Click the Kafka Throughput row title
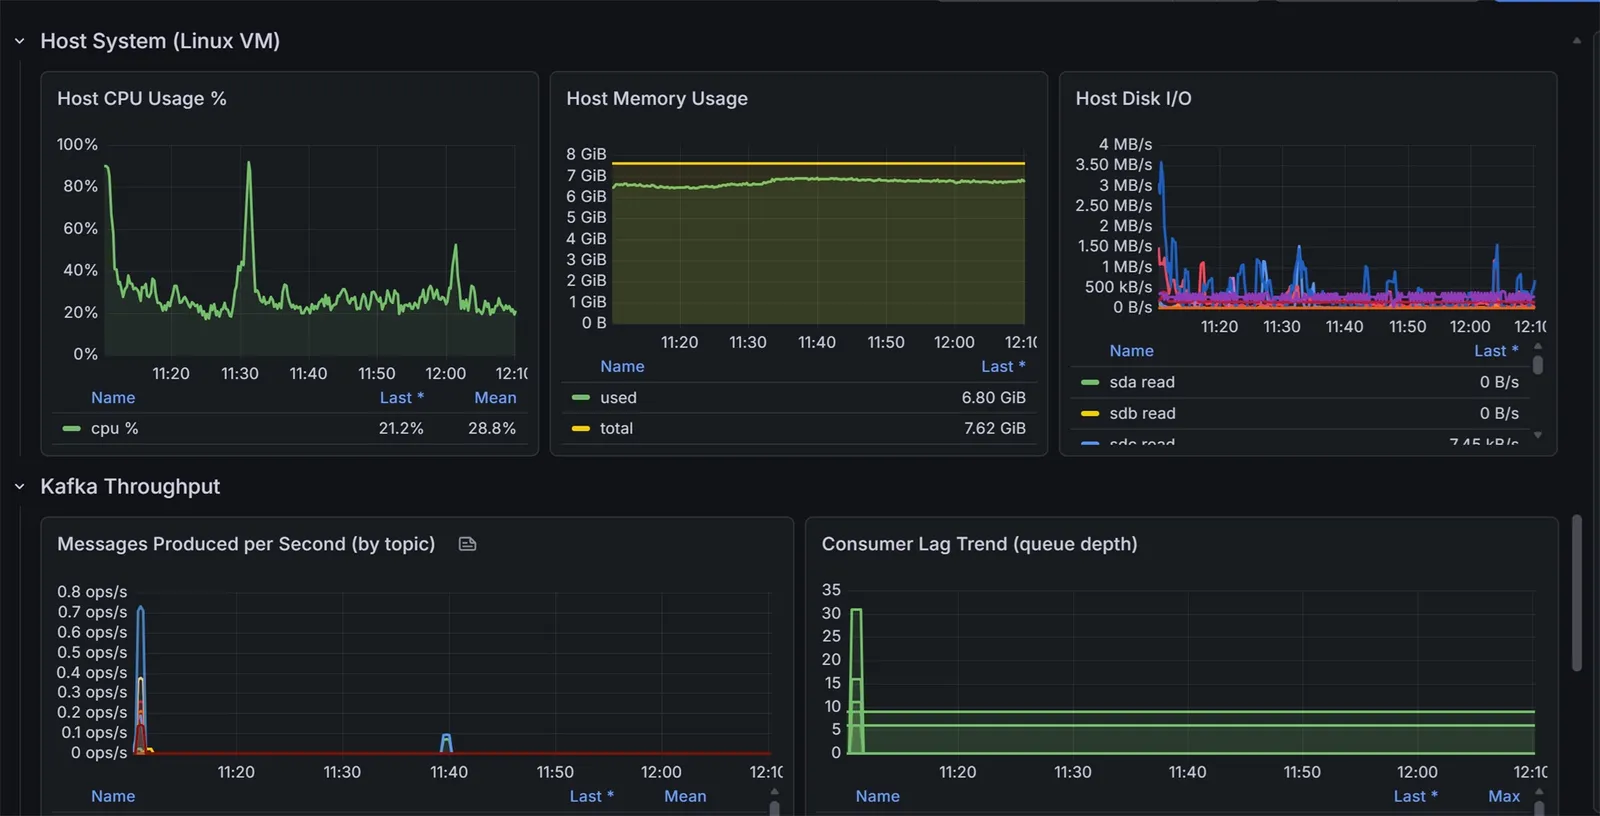 (130, 487)
